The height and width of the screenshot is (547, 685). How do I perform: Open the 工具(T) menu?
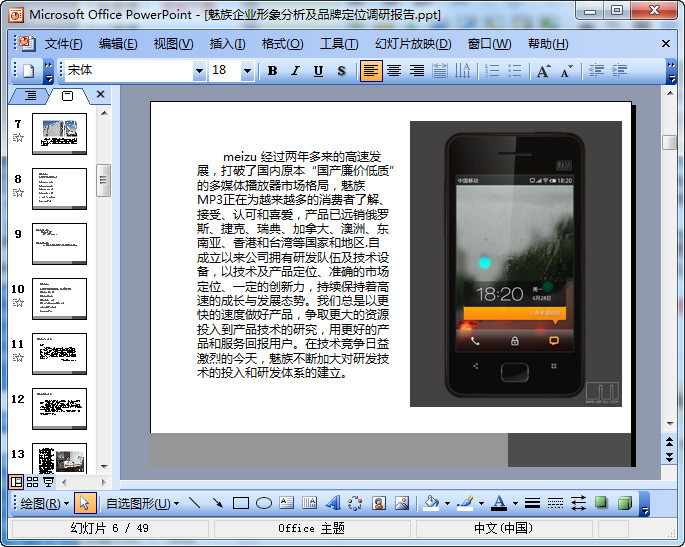(x=339, y=44)
